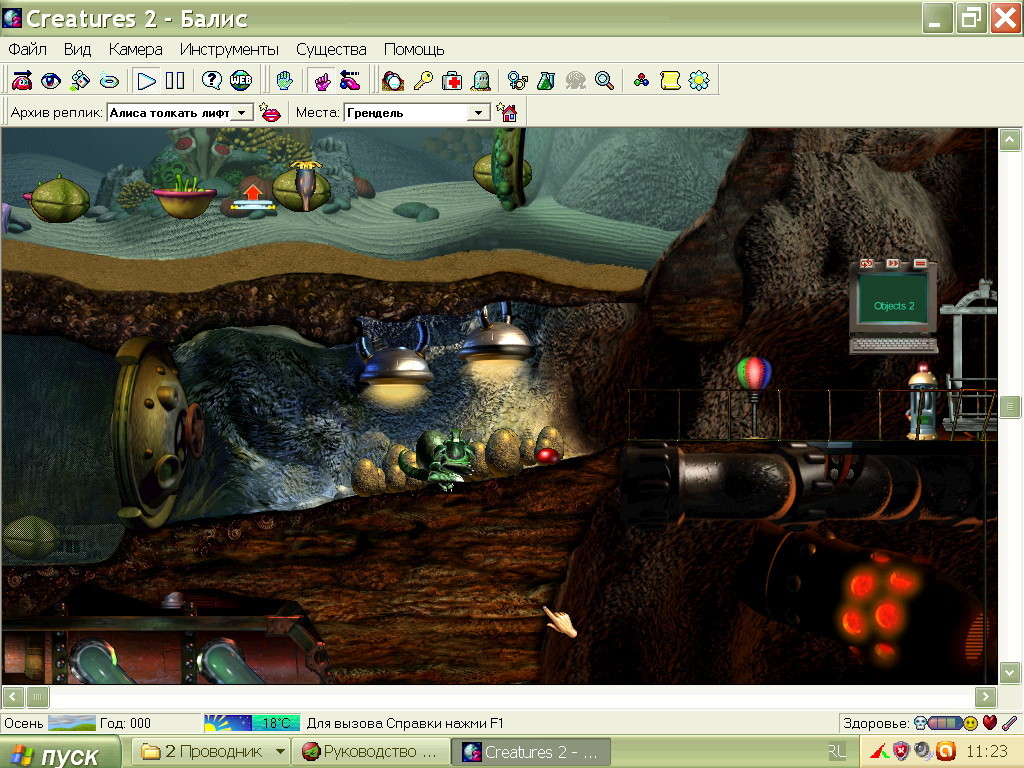The image size is (1024, 768).
Task: Click the halo ring icon in the toolbar
Action: pos(109,81)
